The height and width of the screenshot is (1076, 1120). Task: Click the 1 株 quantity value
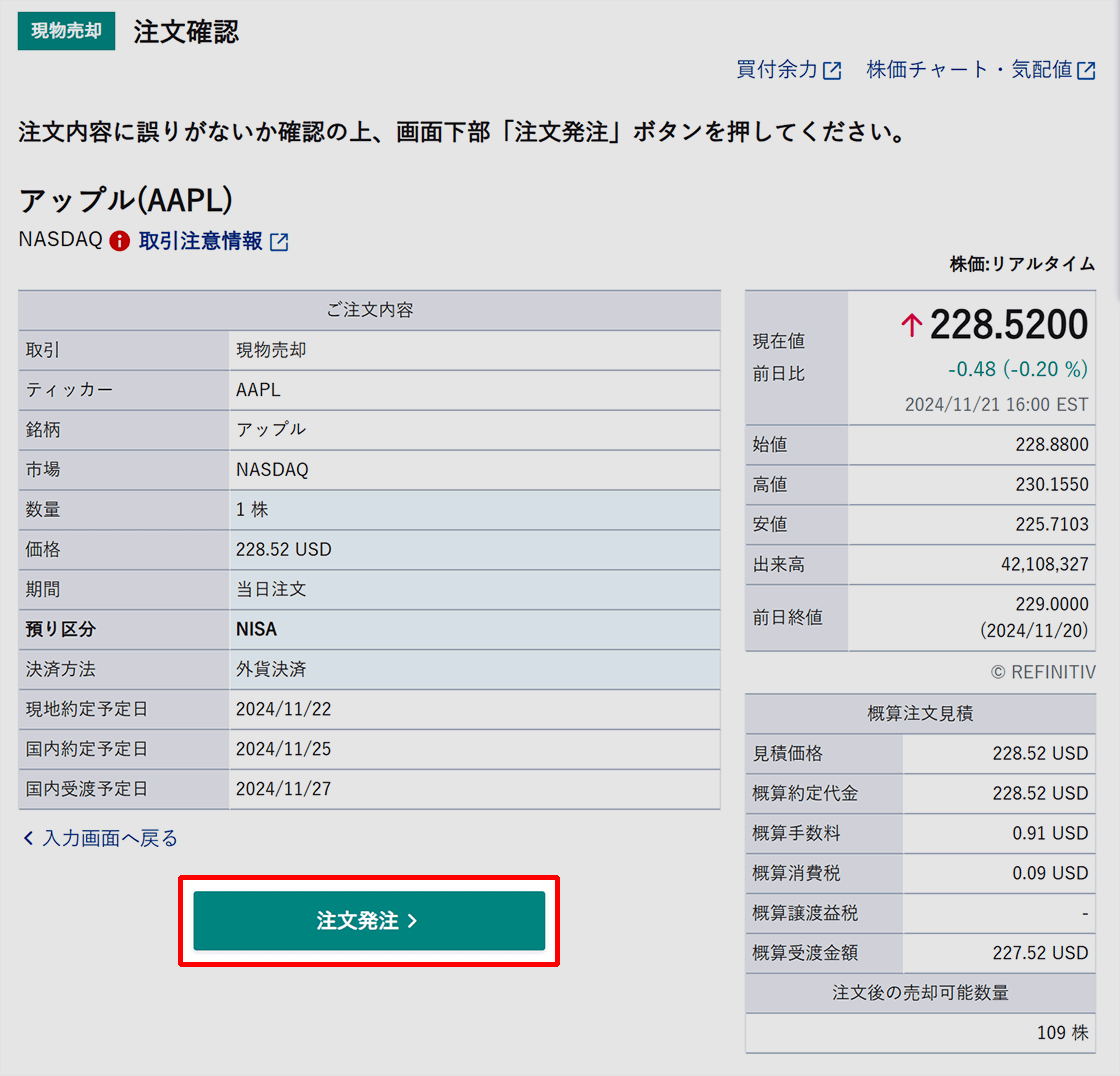coord(252,509)
